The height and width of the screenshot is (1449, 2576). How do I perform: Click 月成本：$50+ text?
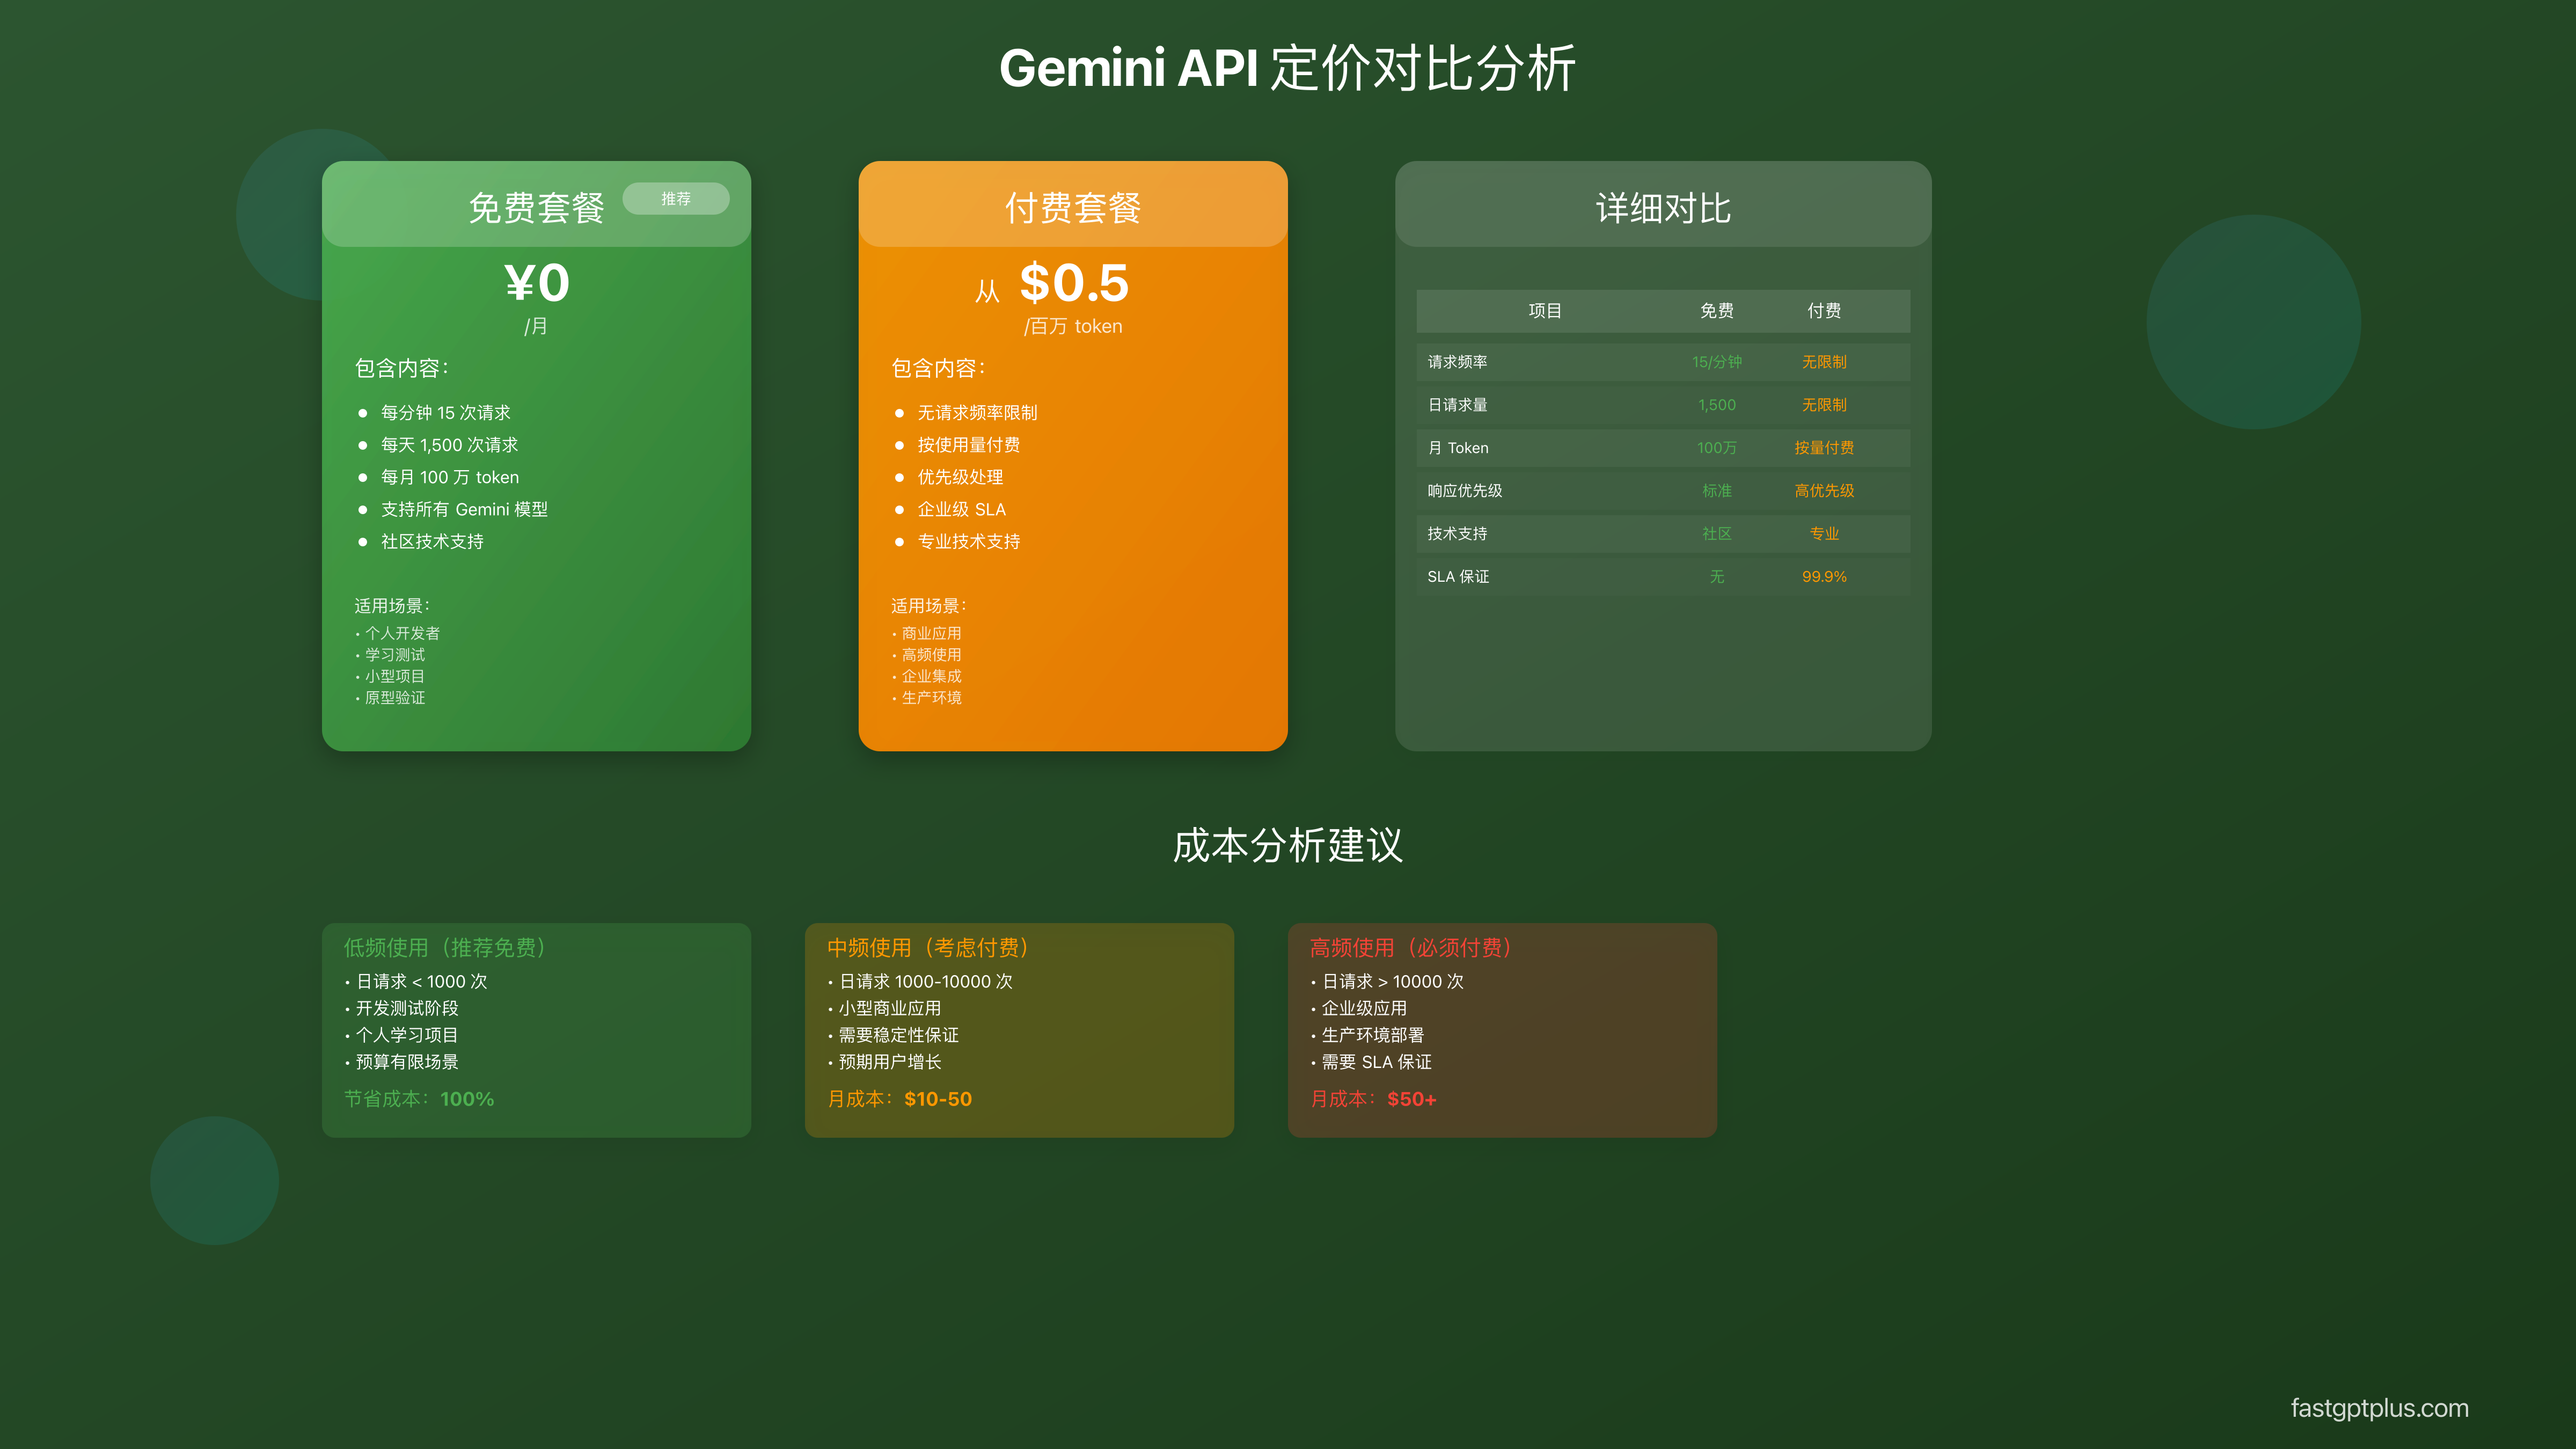(1373, 1099)
